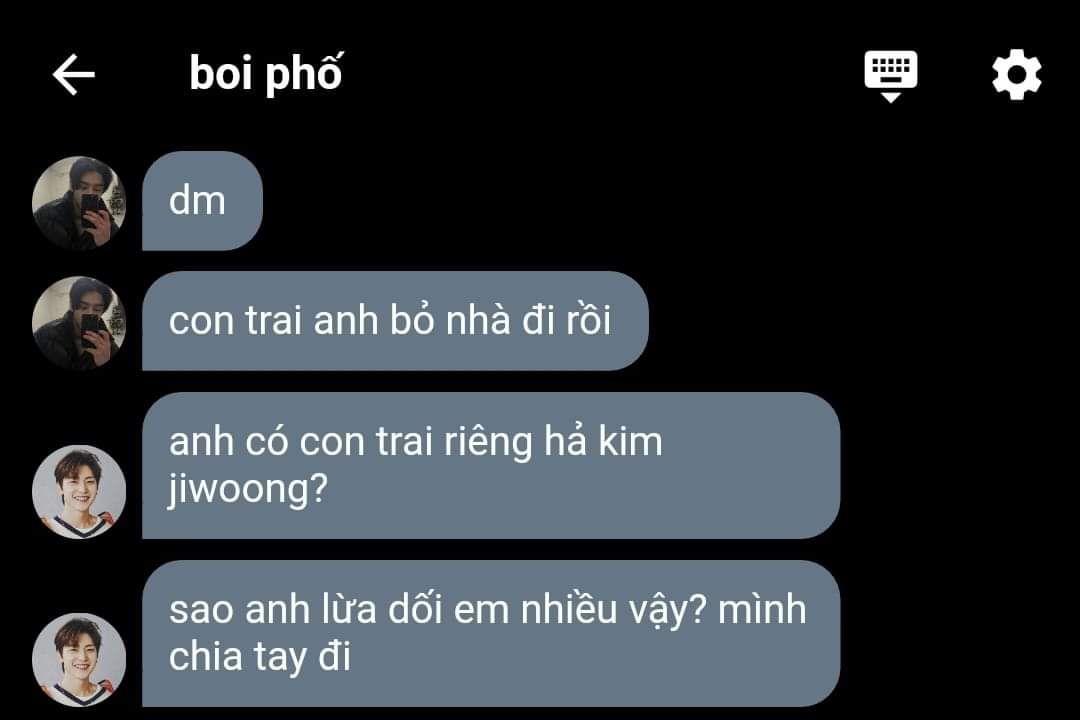The width and height of the screenshot is (1080, 720).
Task: Tap mirror-selfie avatar beside the "dm" message
Action: coord(79,203)
